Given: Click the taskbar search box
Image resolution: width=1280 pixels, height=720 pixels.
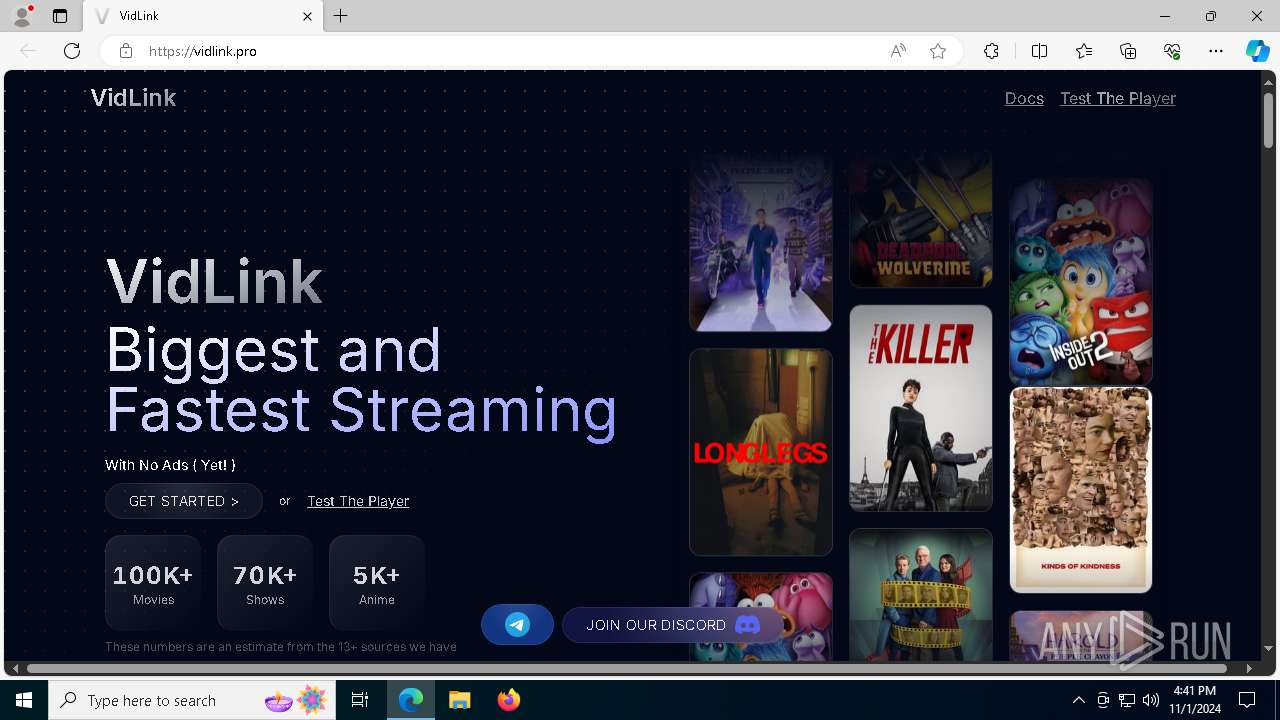Looking at the screenshot, I should point(192,700).
